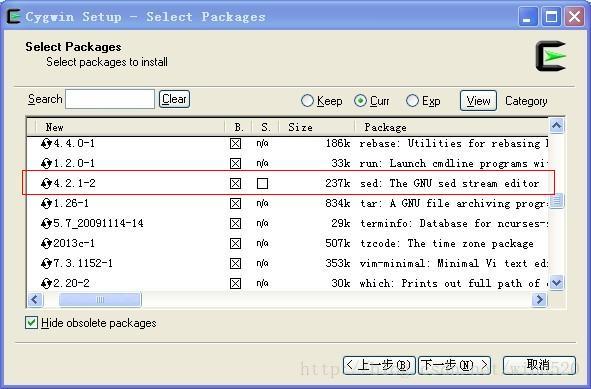
Task: Click the Package column header
Action: pos(452,127)
